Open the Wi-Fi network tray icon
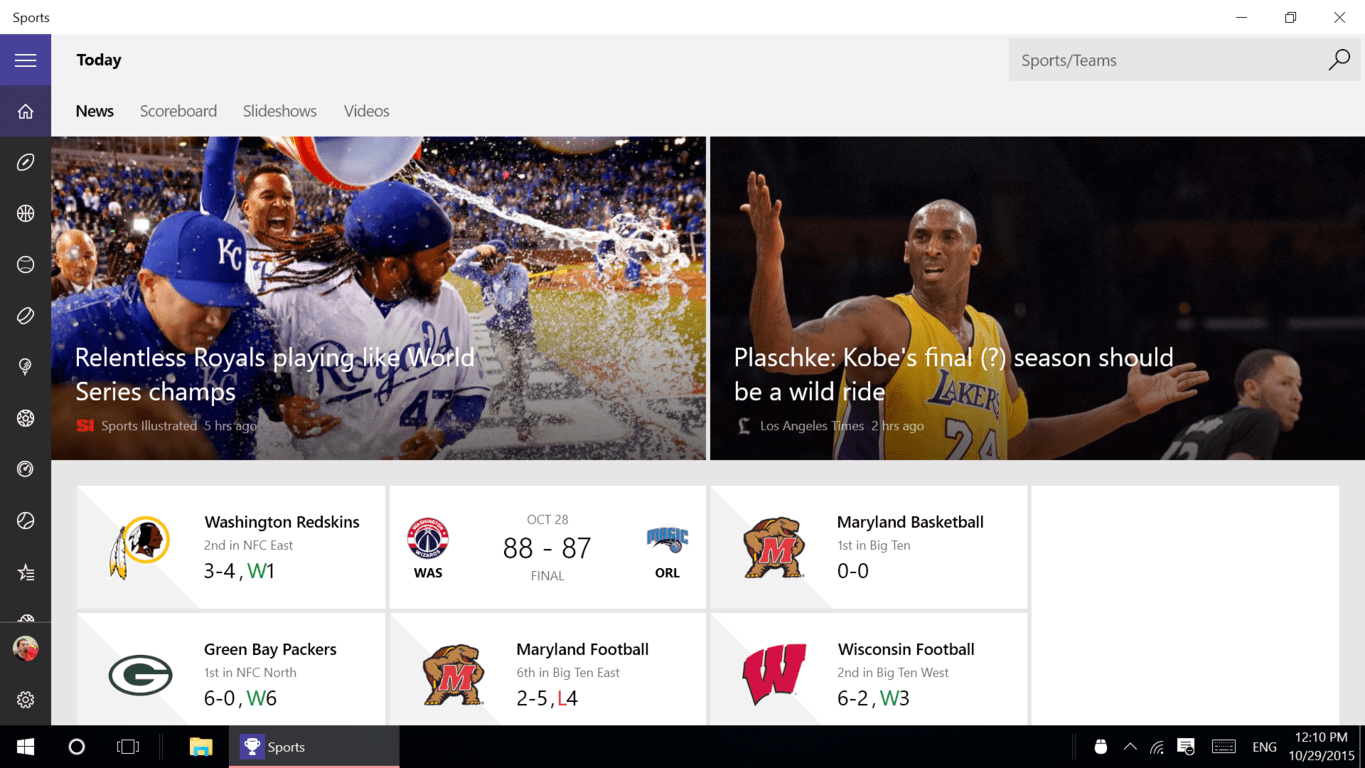Screen dimensions: 1365x768 [1157, 747]
